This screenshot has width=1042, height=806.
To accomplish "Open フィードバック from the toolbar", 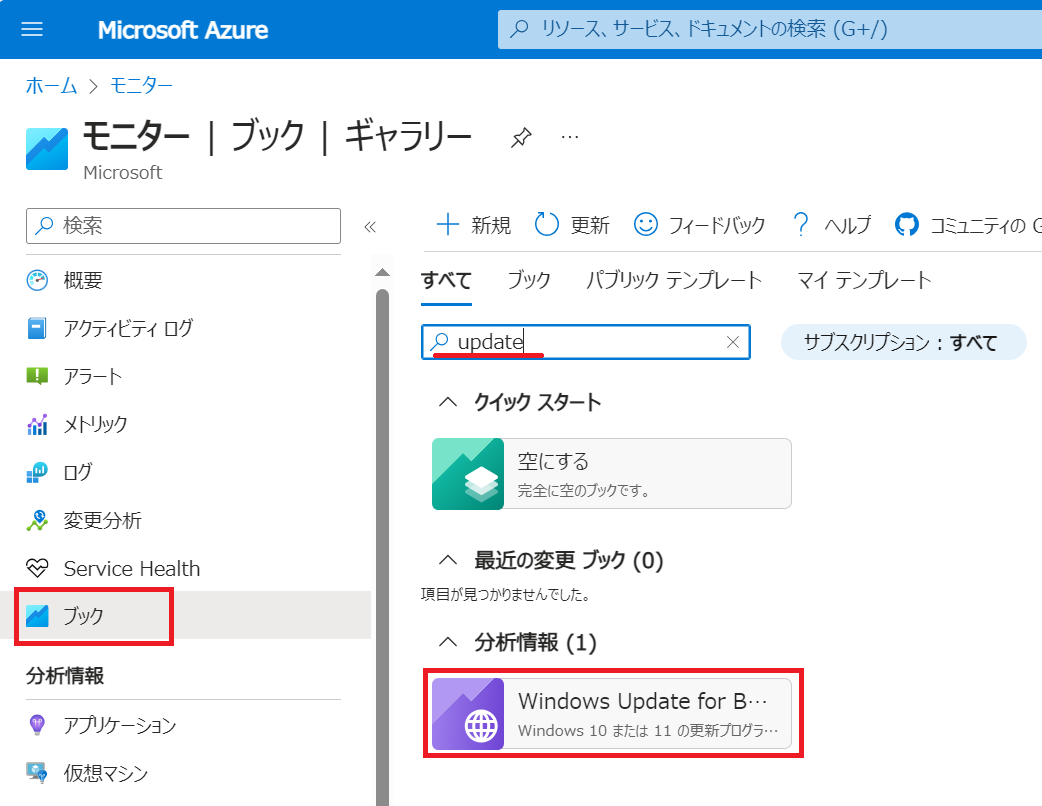I will (x=699, y=225).
